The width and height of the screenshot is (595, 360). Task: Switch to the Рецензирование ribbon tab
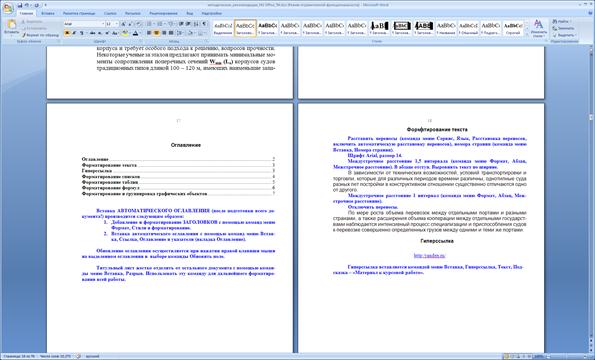164,13
